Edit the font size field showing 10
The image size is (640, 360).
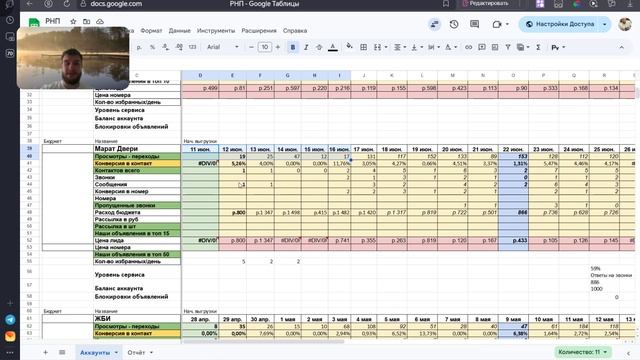coord(264,47)
